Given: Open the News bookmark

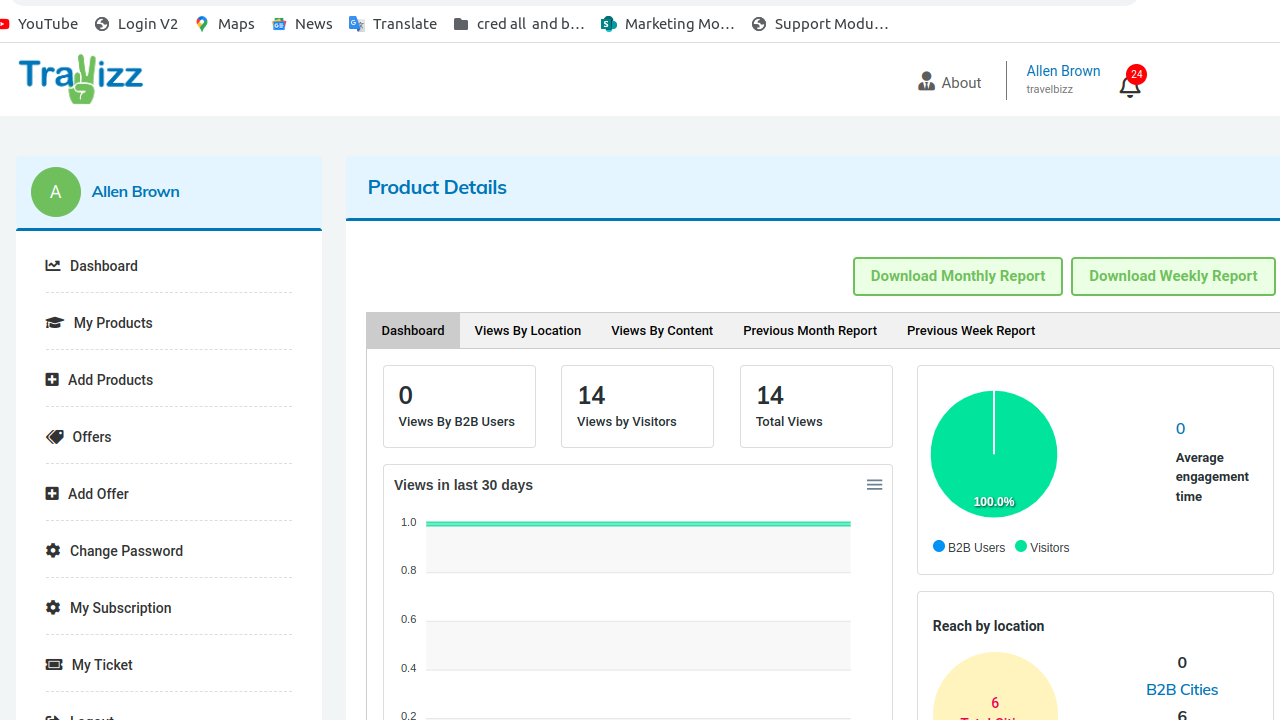Looking at the screenshot, I should (x=302, y=24).
